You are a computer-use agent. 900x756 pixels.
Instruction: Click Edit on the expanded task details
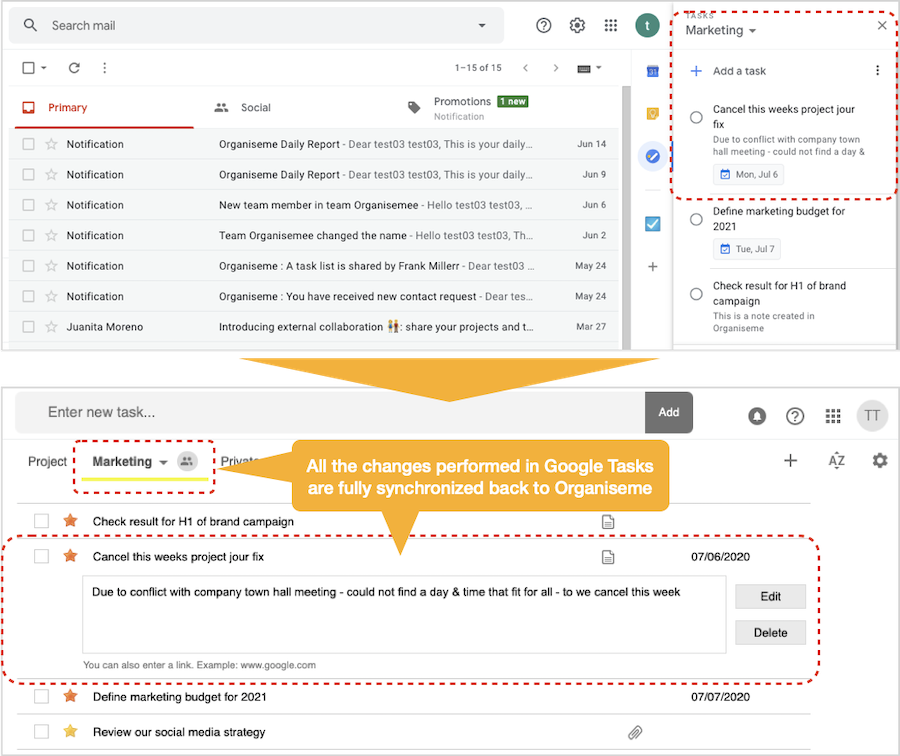click(x=770, y=596)
